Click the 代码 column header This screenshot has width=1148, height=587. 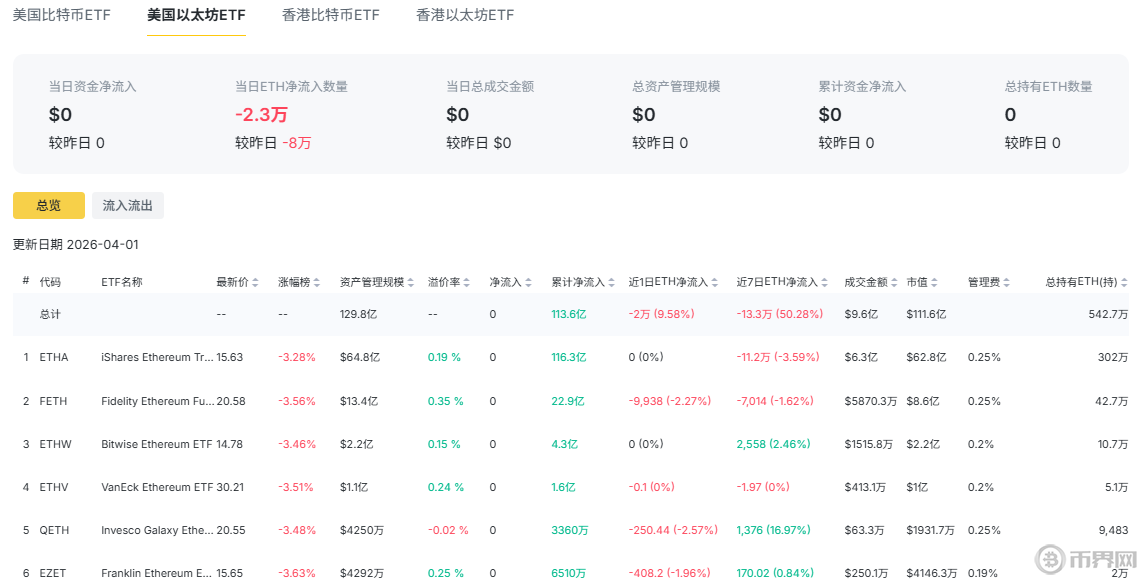(50, 283)
